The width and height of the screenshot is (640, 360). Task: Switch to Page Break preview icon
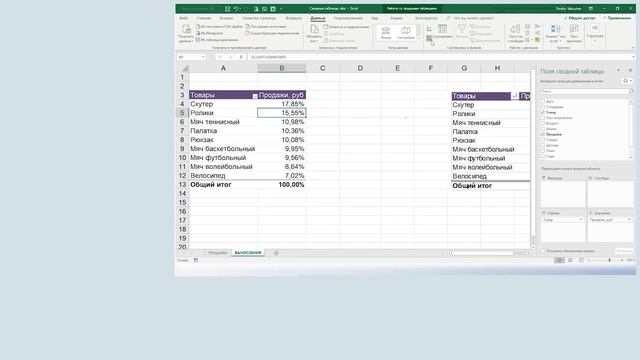(x=581, y=260)
